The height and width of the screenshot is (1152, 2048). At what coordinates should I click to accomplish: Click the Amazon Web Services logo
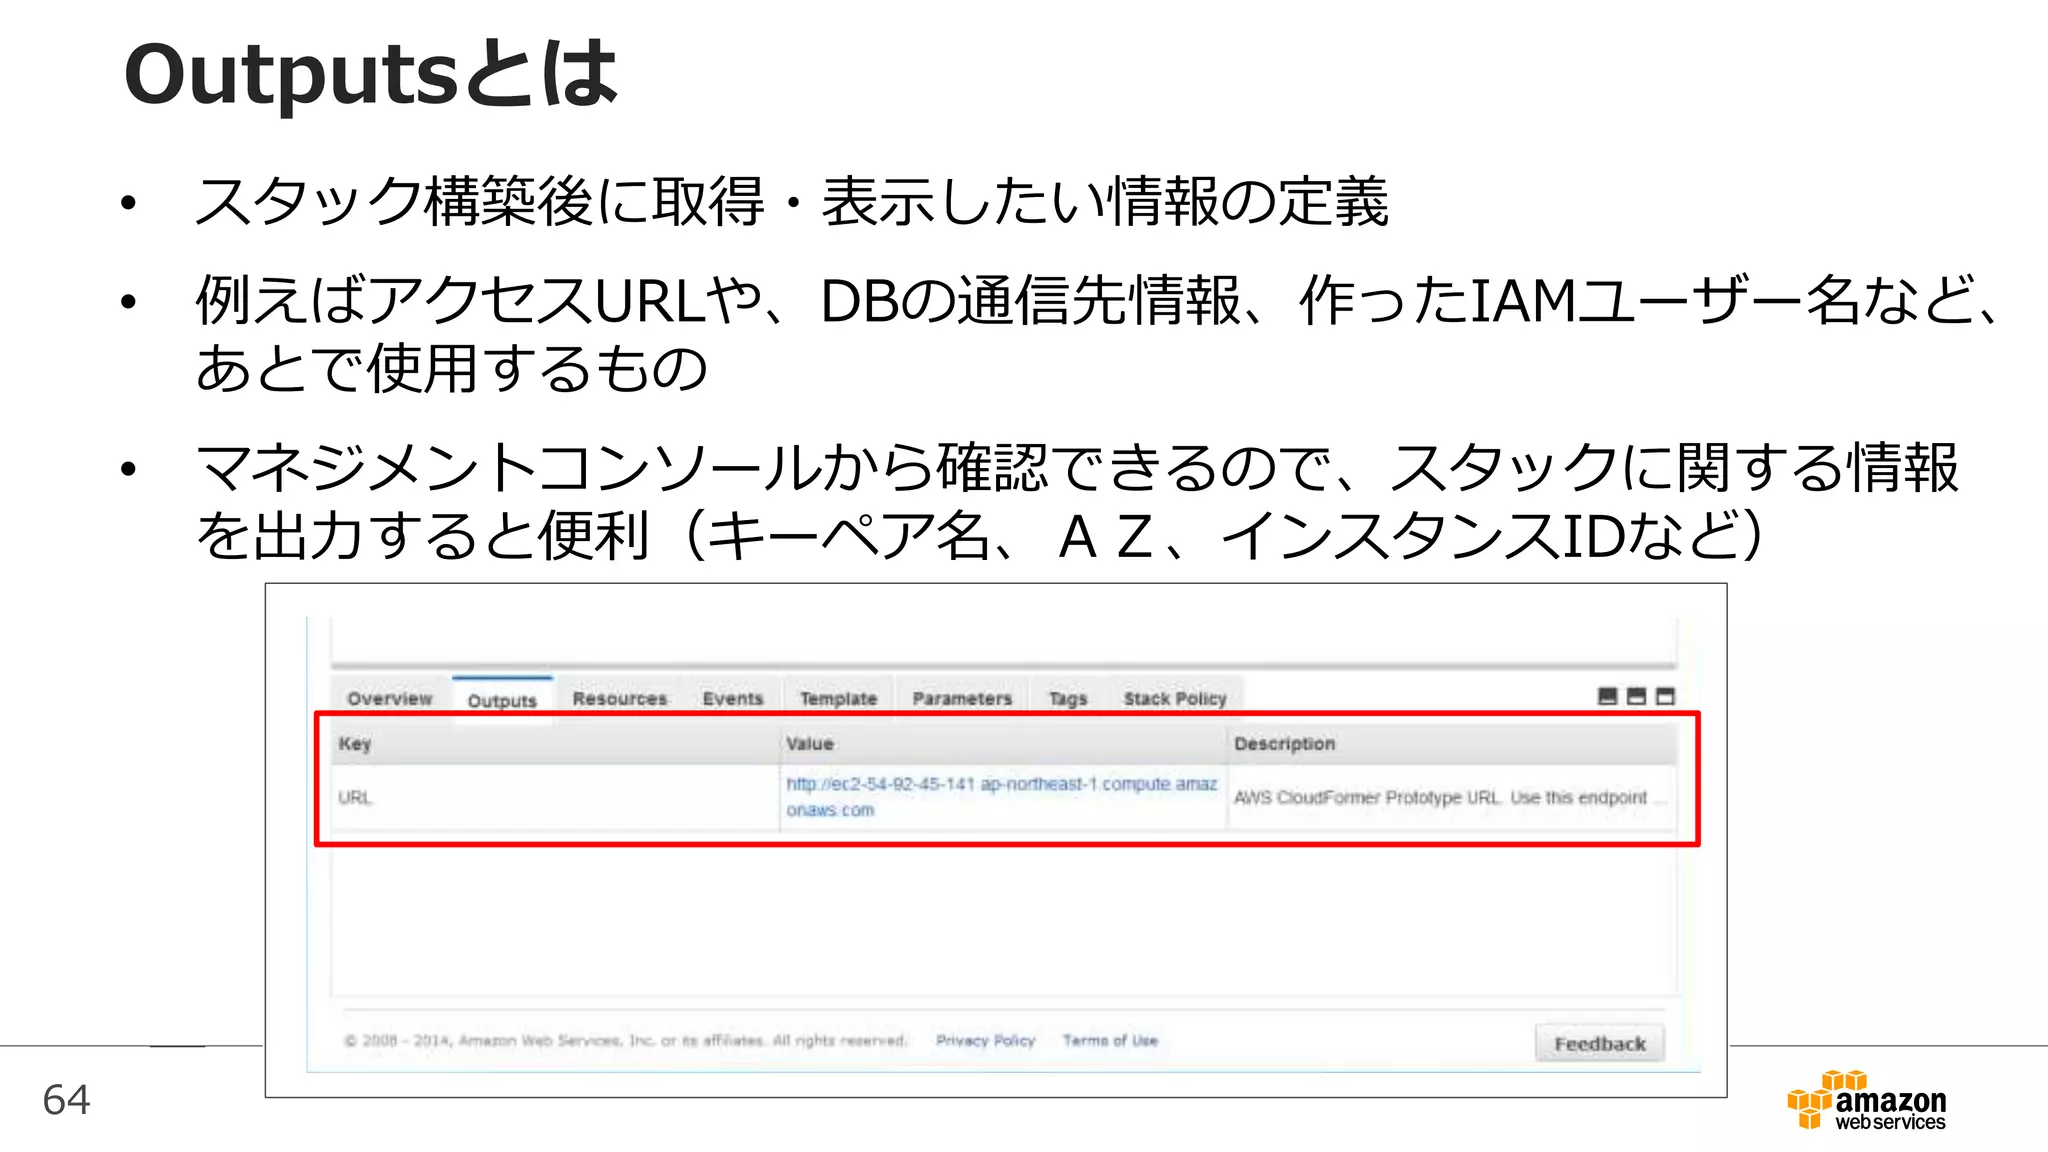point(1866,1100)
